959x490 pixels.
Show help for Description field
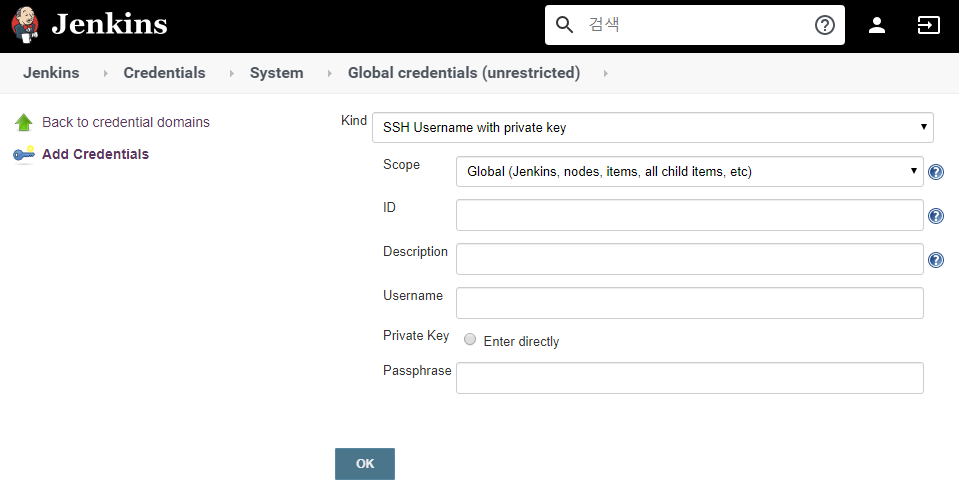936,260
